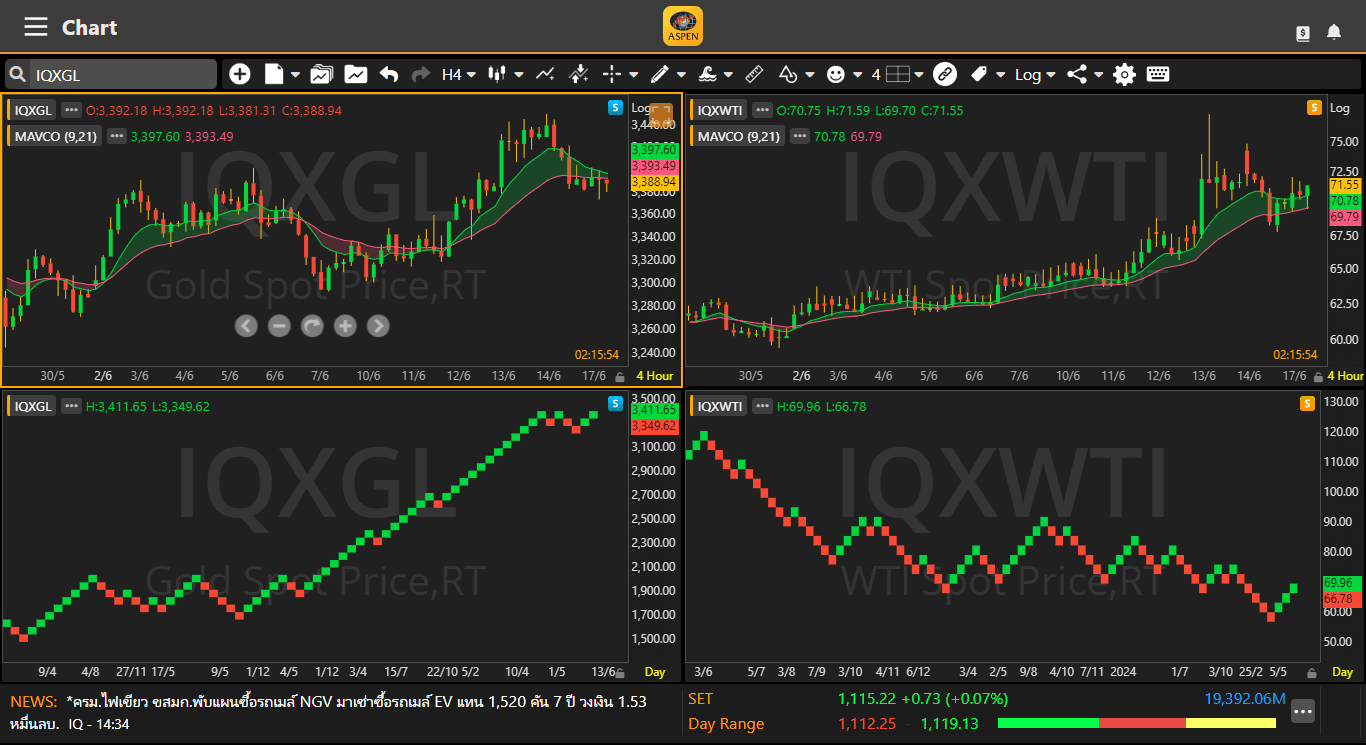Select the ruler measurement tool
This screenshot has width=1366, height=745.
(755, 74)
